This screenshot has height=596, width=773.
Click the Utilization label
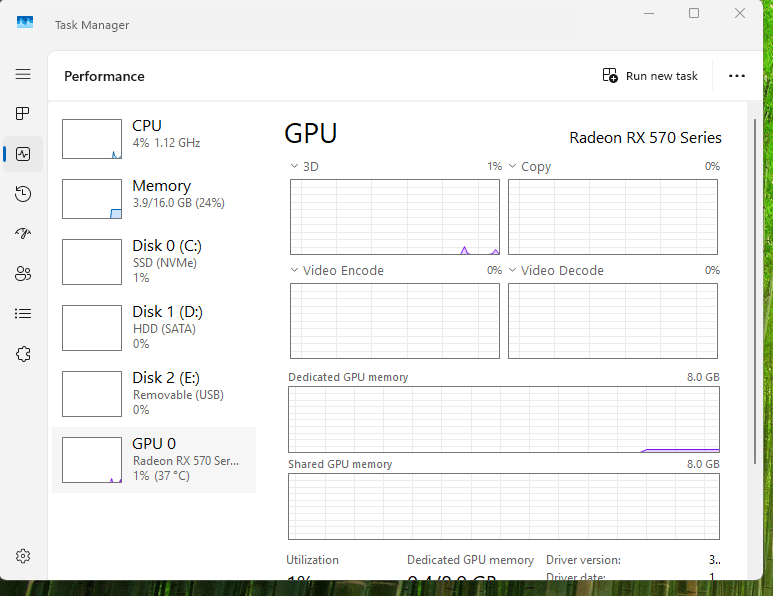[313, 560]
